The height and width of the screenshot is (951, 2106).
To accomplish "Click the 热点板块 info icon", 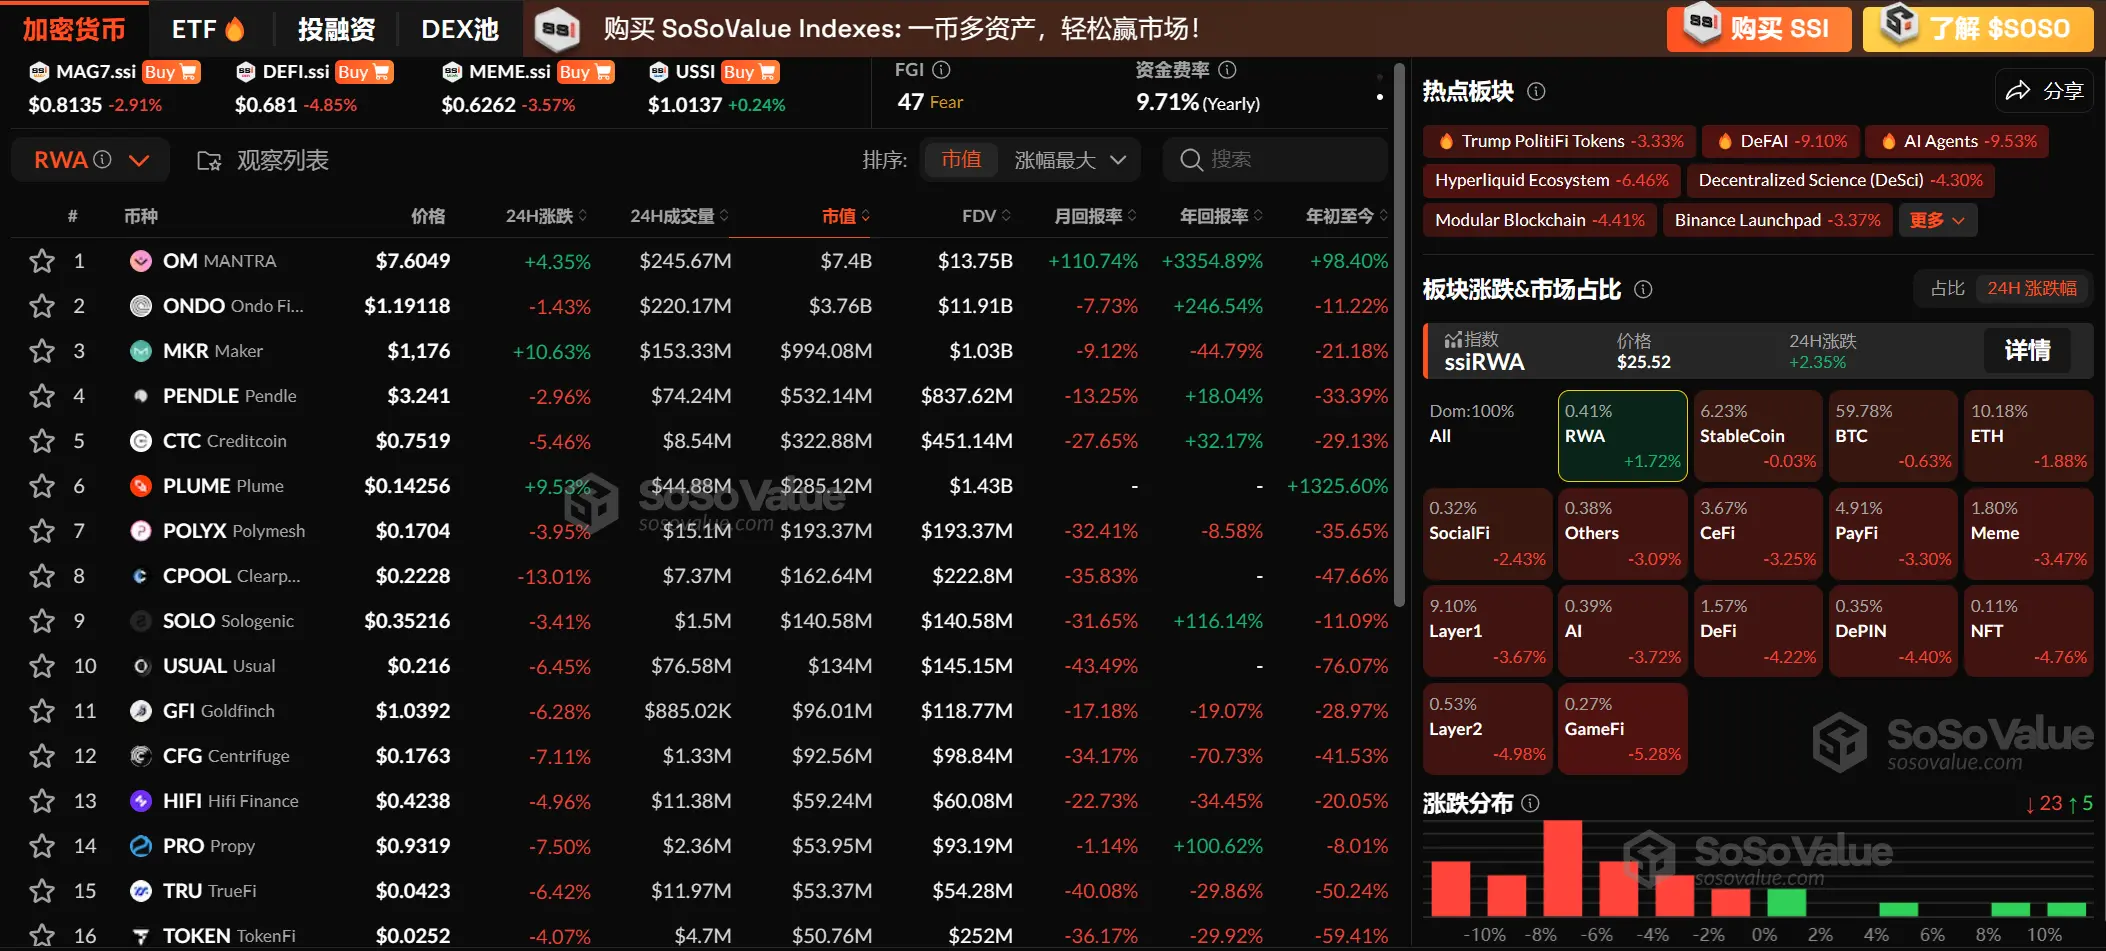I will pyautogui.click(x=1537, y=91).
